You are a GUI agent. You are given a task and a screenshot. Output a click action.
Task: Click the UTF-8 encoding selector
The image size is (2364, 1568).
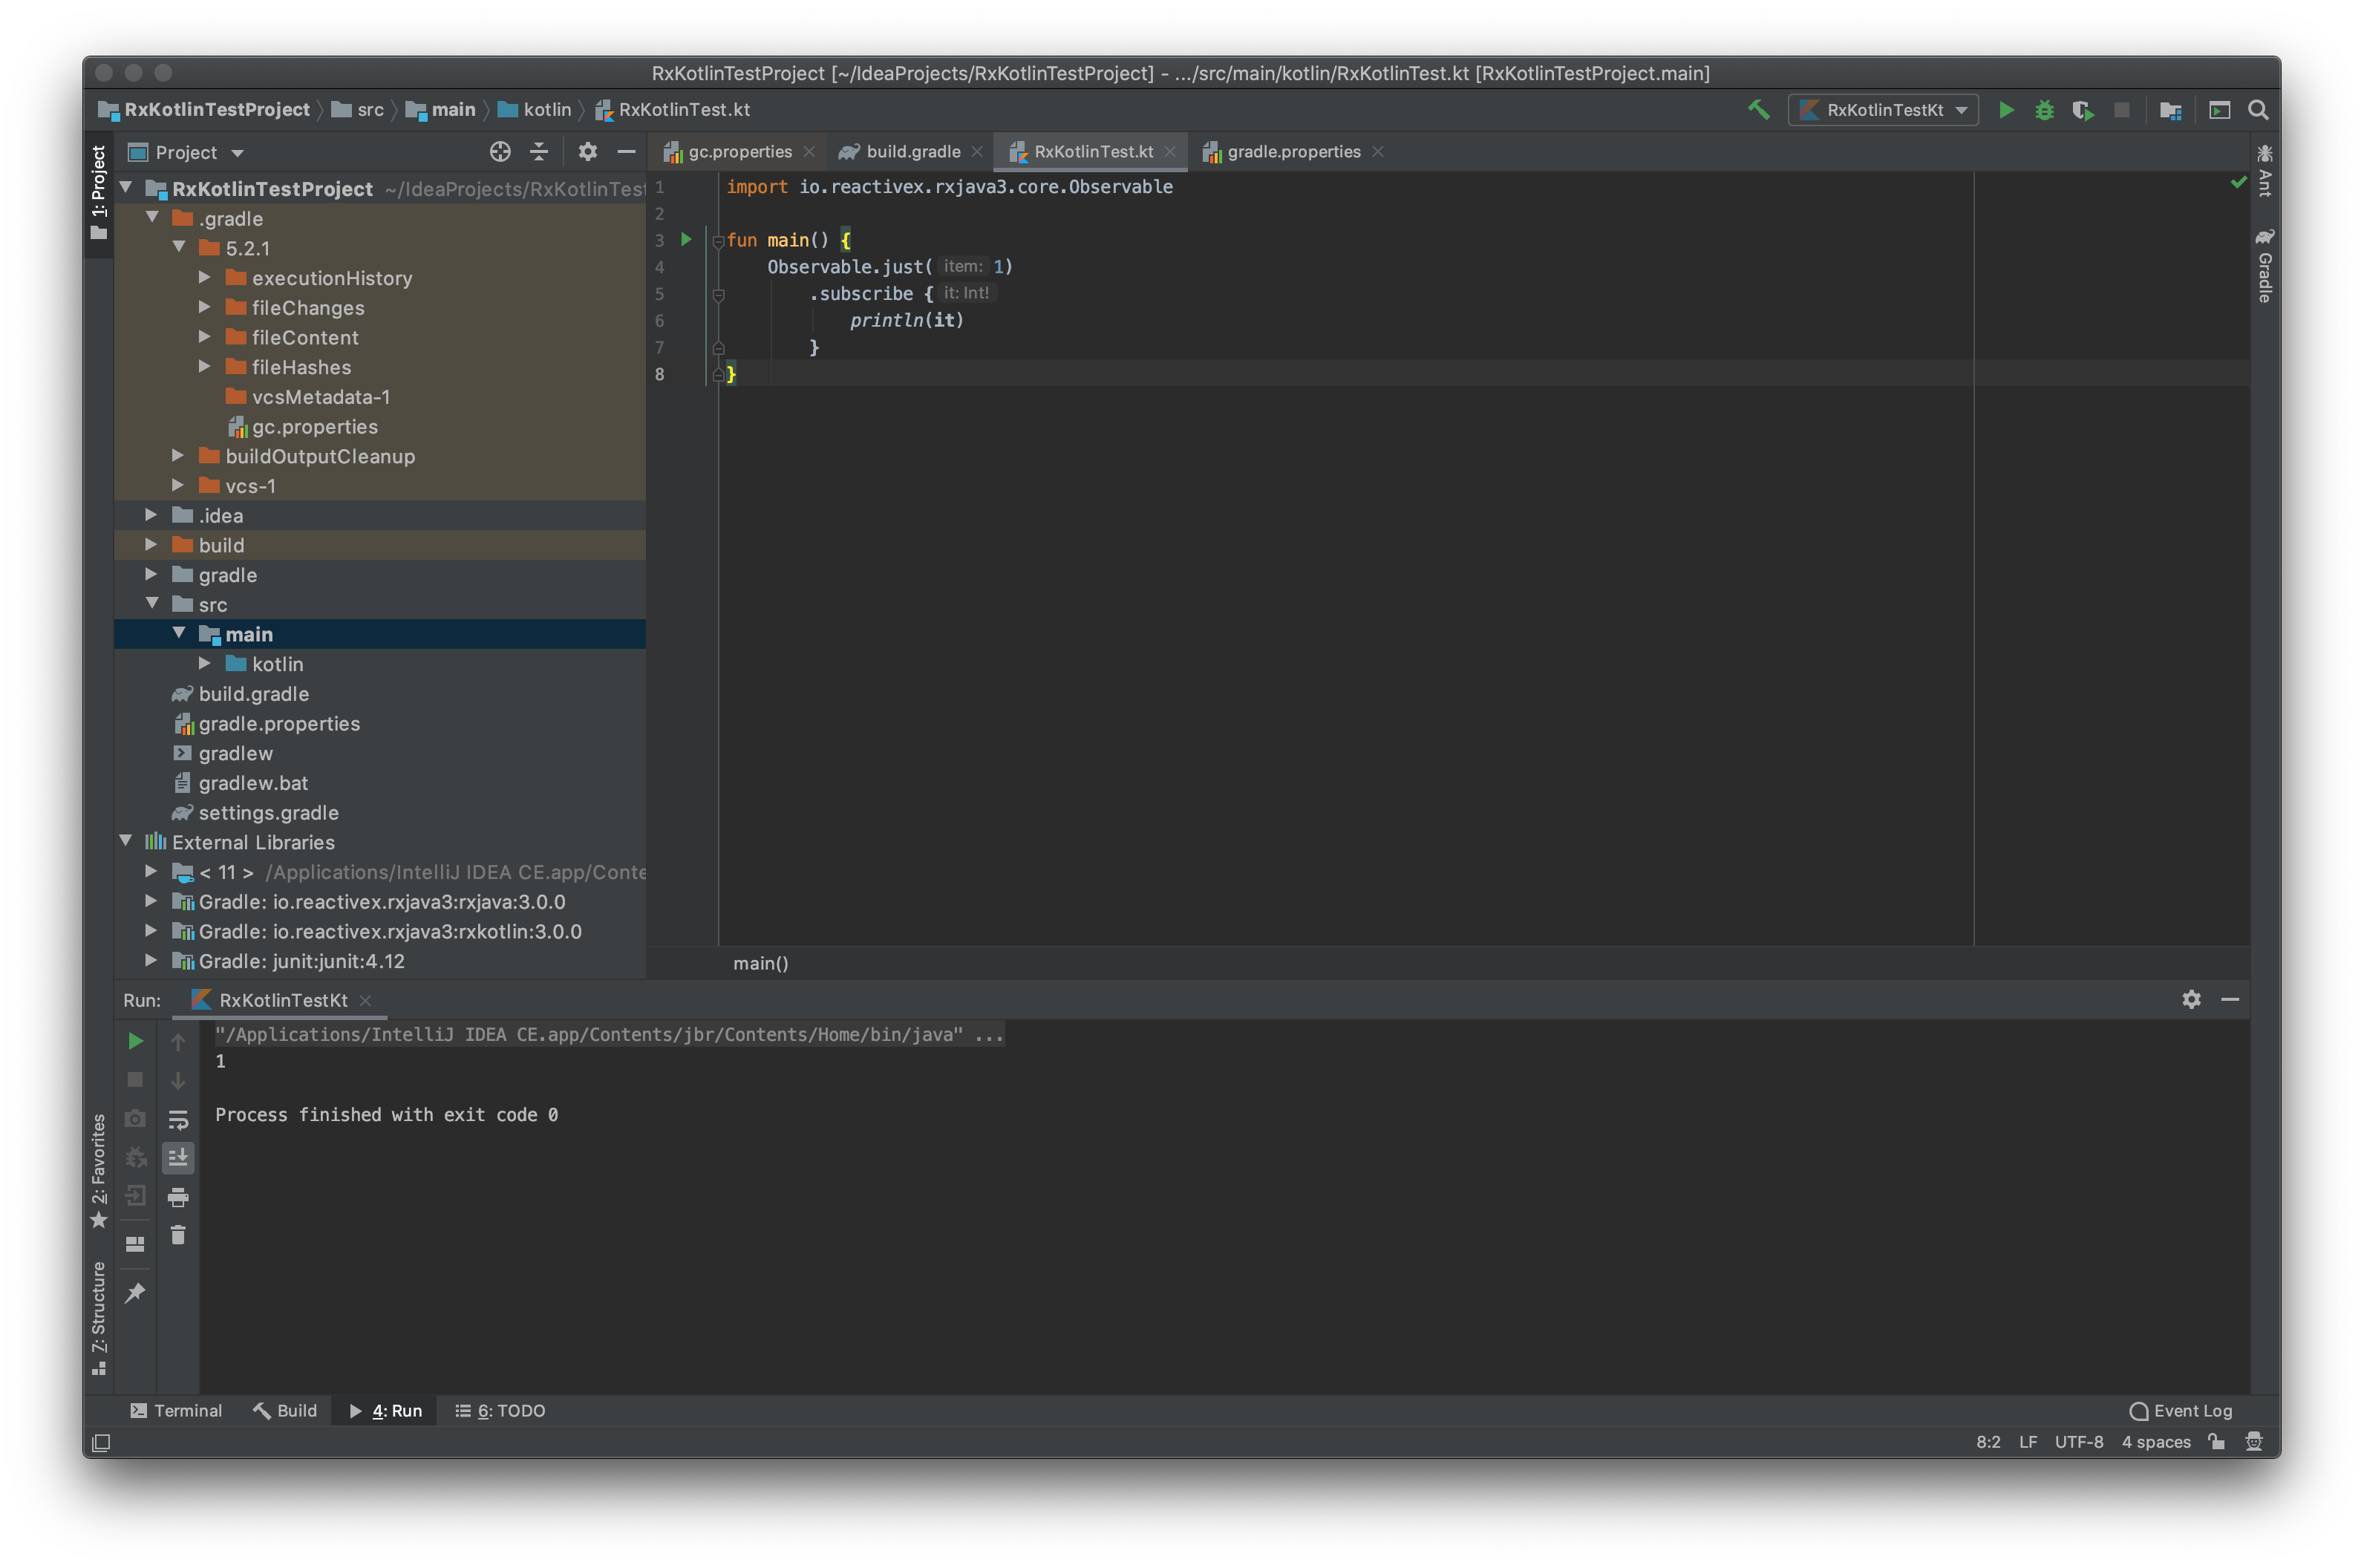pos(2078,1441)
